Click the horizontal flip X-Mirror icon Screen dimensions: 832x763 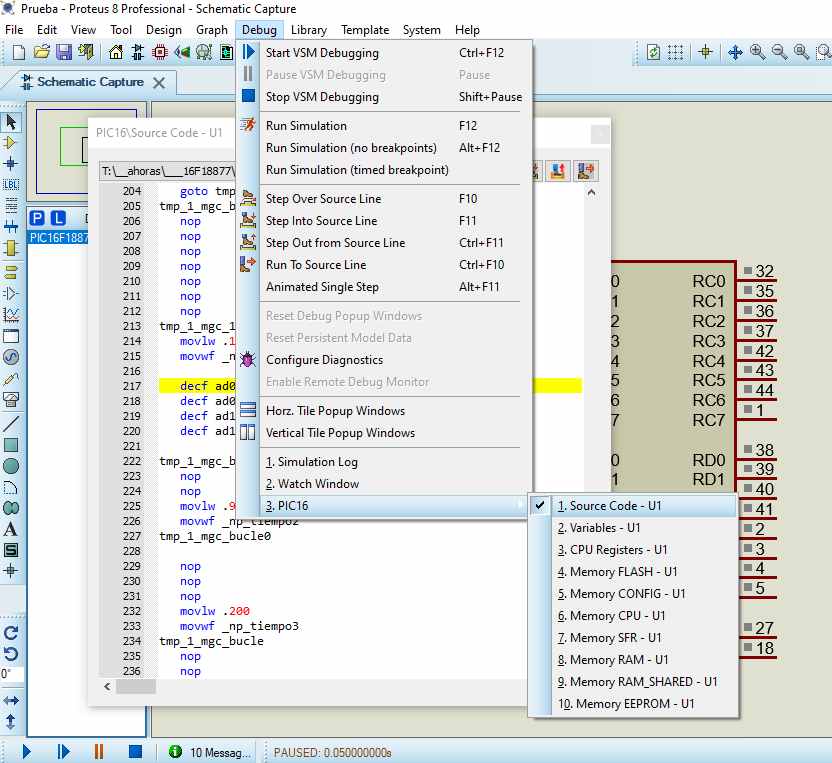click(x=11, y=700)
